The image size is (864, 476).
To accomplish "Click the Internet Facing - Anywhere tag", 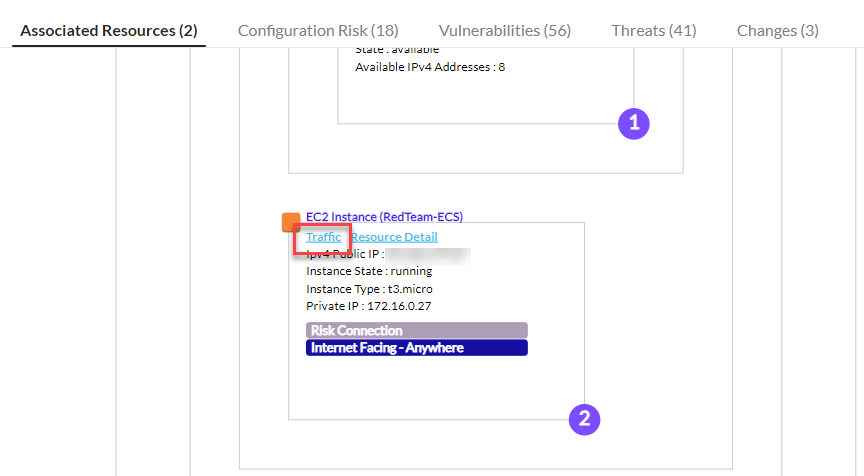I will [x=416, y=348].
